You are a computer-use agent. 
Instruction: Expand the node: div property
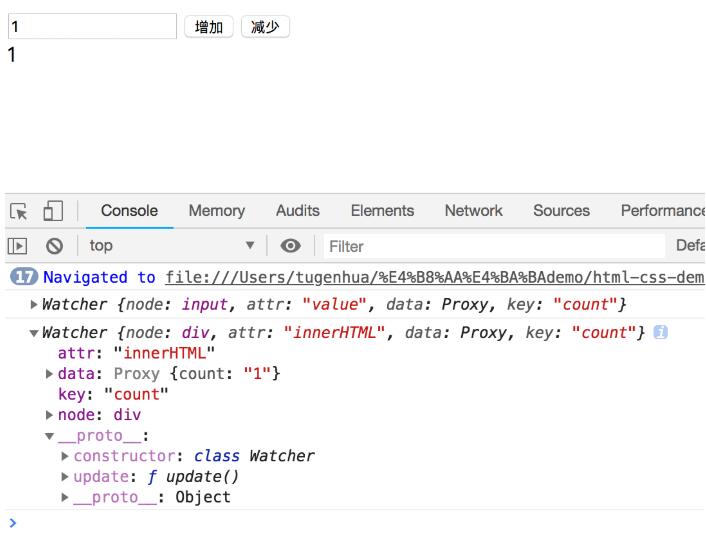point(51,415)
